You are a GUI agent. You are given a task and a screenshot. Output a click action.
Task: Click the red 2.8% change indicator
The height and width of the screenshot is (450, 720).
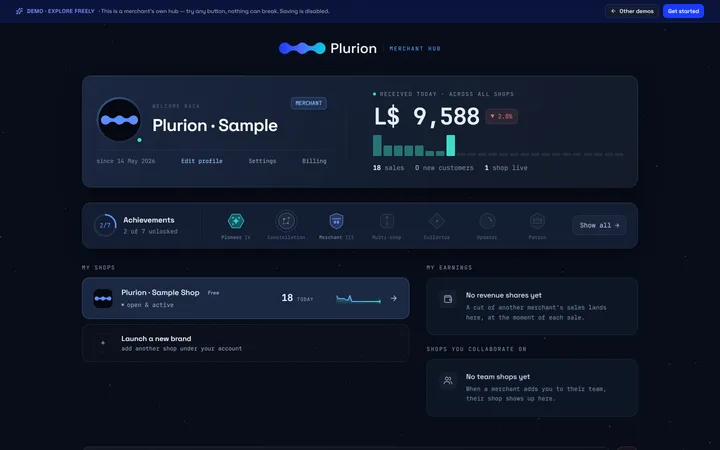(501, 116)
